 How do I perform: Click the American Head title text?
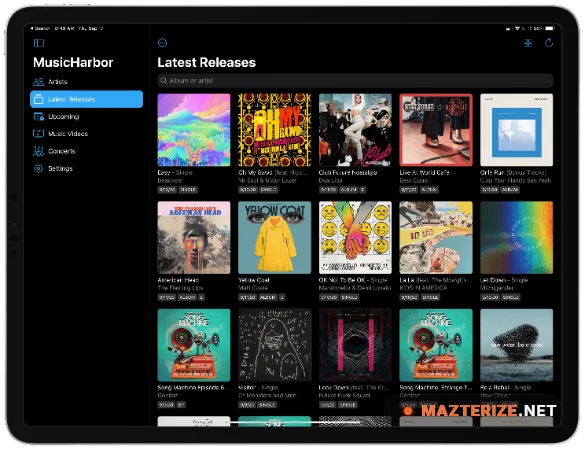(178, 280)
